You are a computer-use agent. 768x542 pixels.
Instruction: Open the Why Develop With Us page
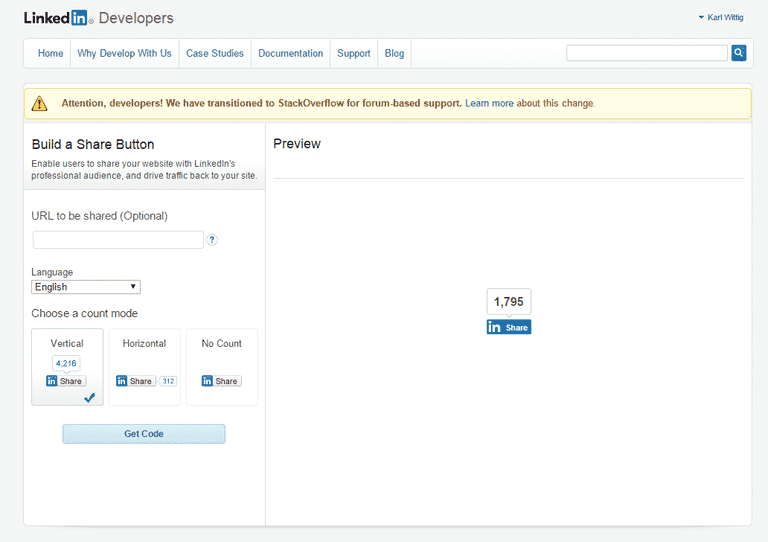click(124, 54)
